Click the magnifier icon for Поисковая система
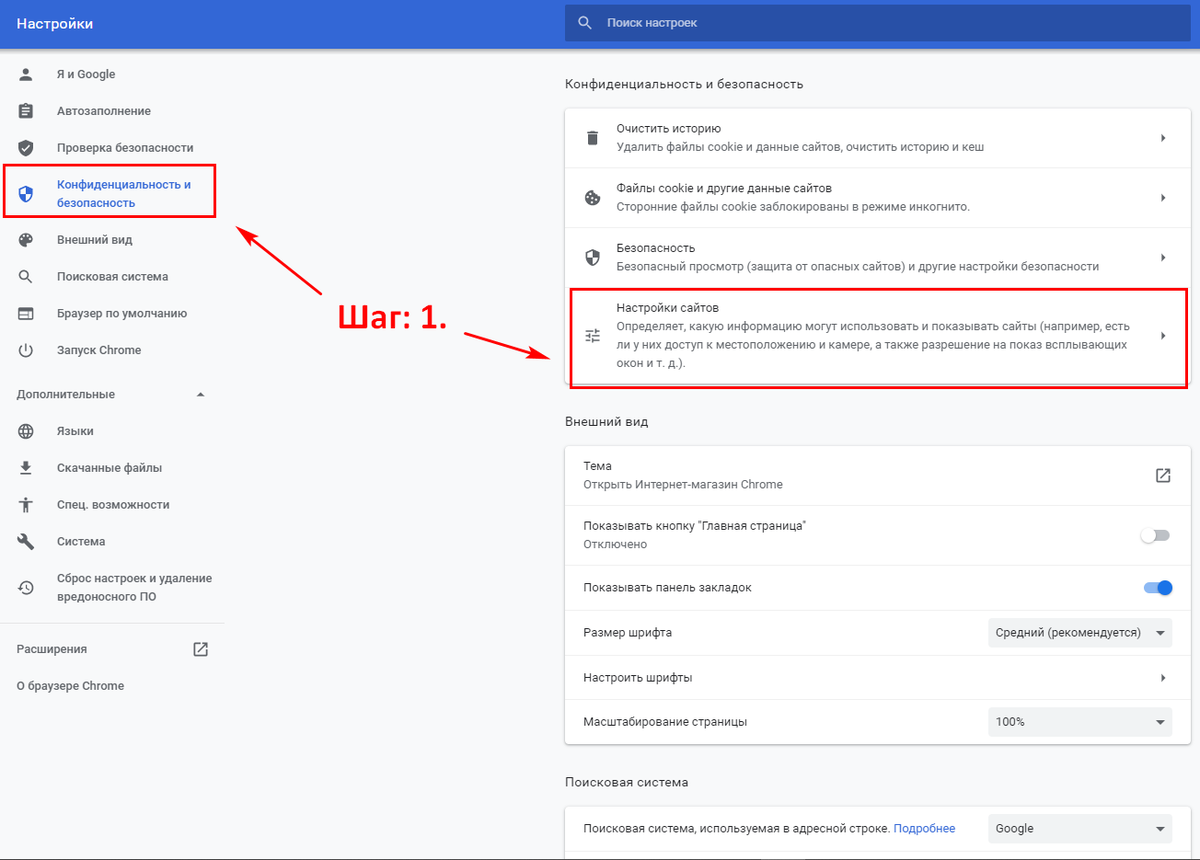Screen dimensions: 1200x860 (26, 277)
